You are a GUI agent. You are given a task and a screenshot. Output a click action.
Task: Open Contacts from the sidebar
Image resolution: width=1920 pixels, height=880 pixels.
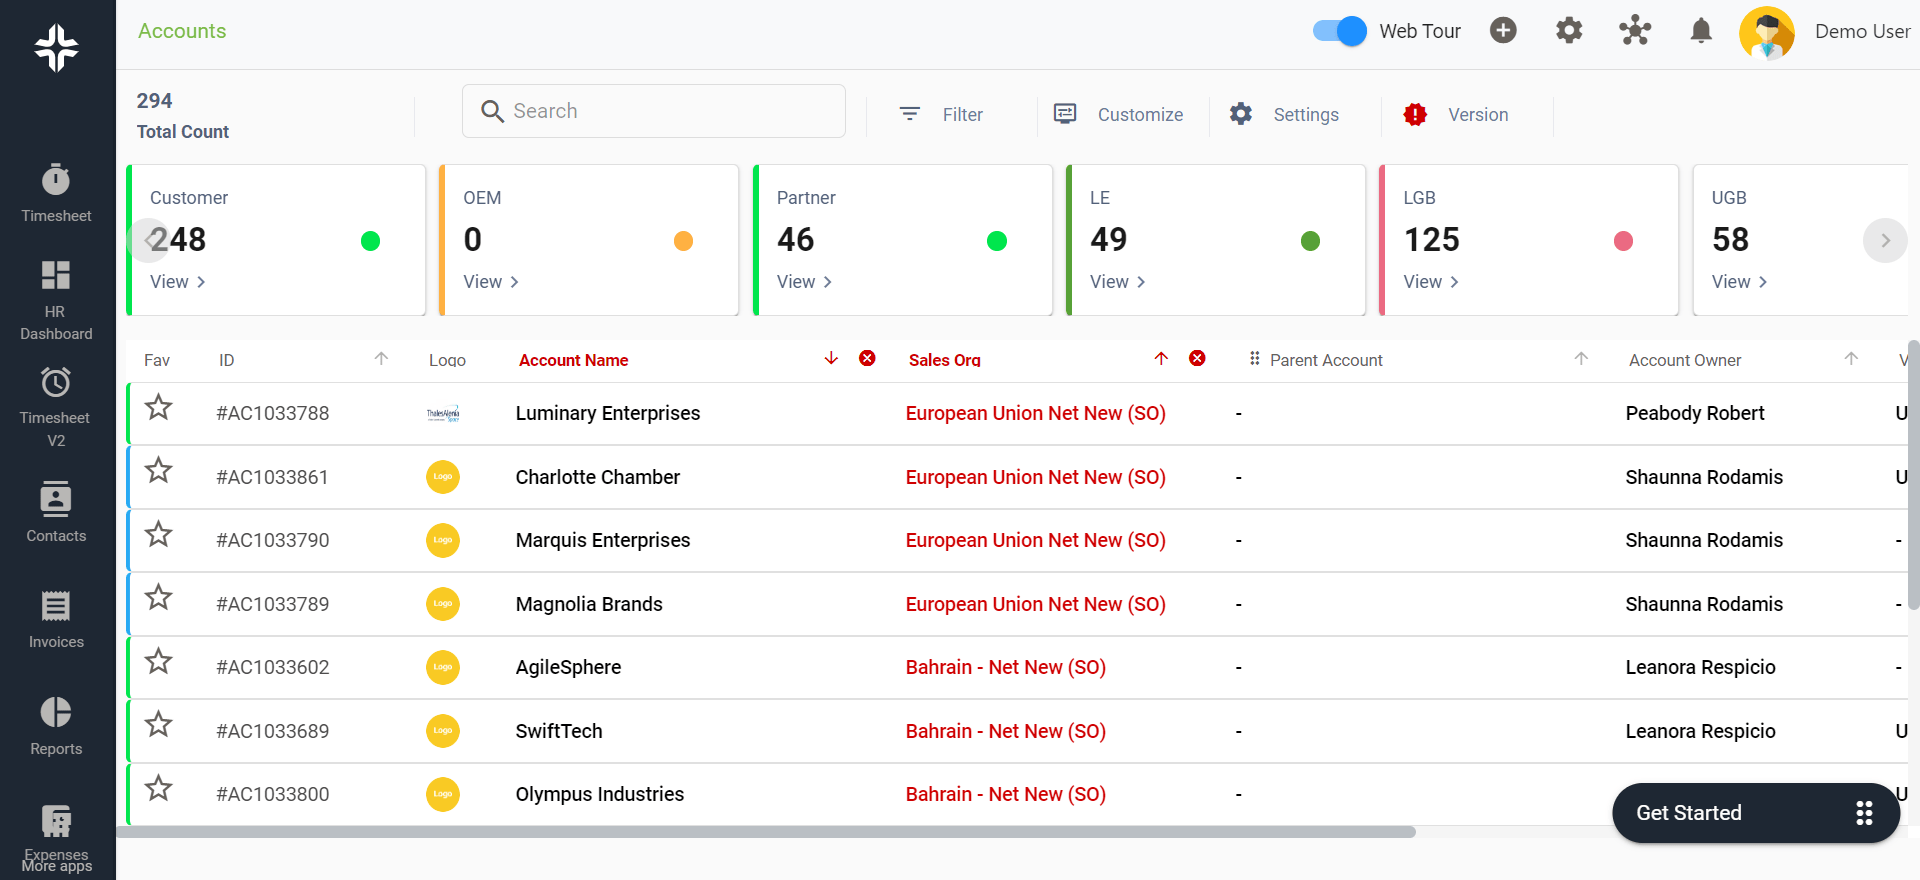[56, 512]
